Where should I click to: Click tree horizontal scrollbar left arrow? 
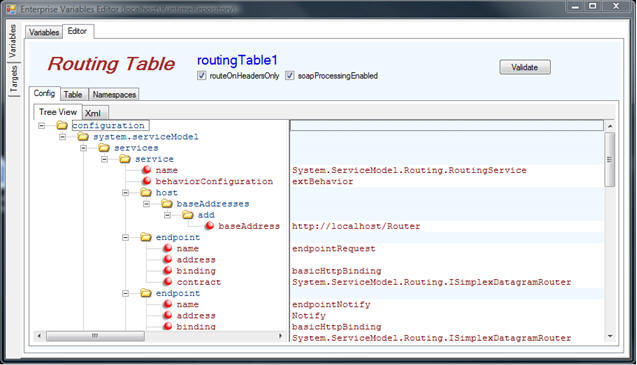click(x=39, y=336)
